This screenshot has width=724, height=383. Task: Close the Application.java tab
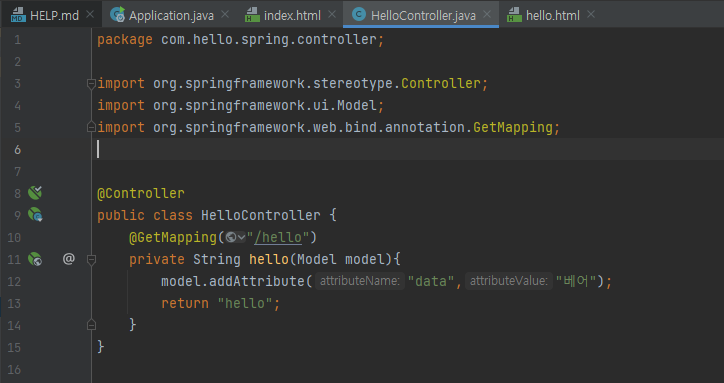[x=225, y=15]
